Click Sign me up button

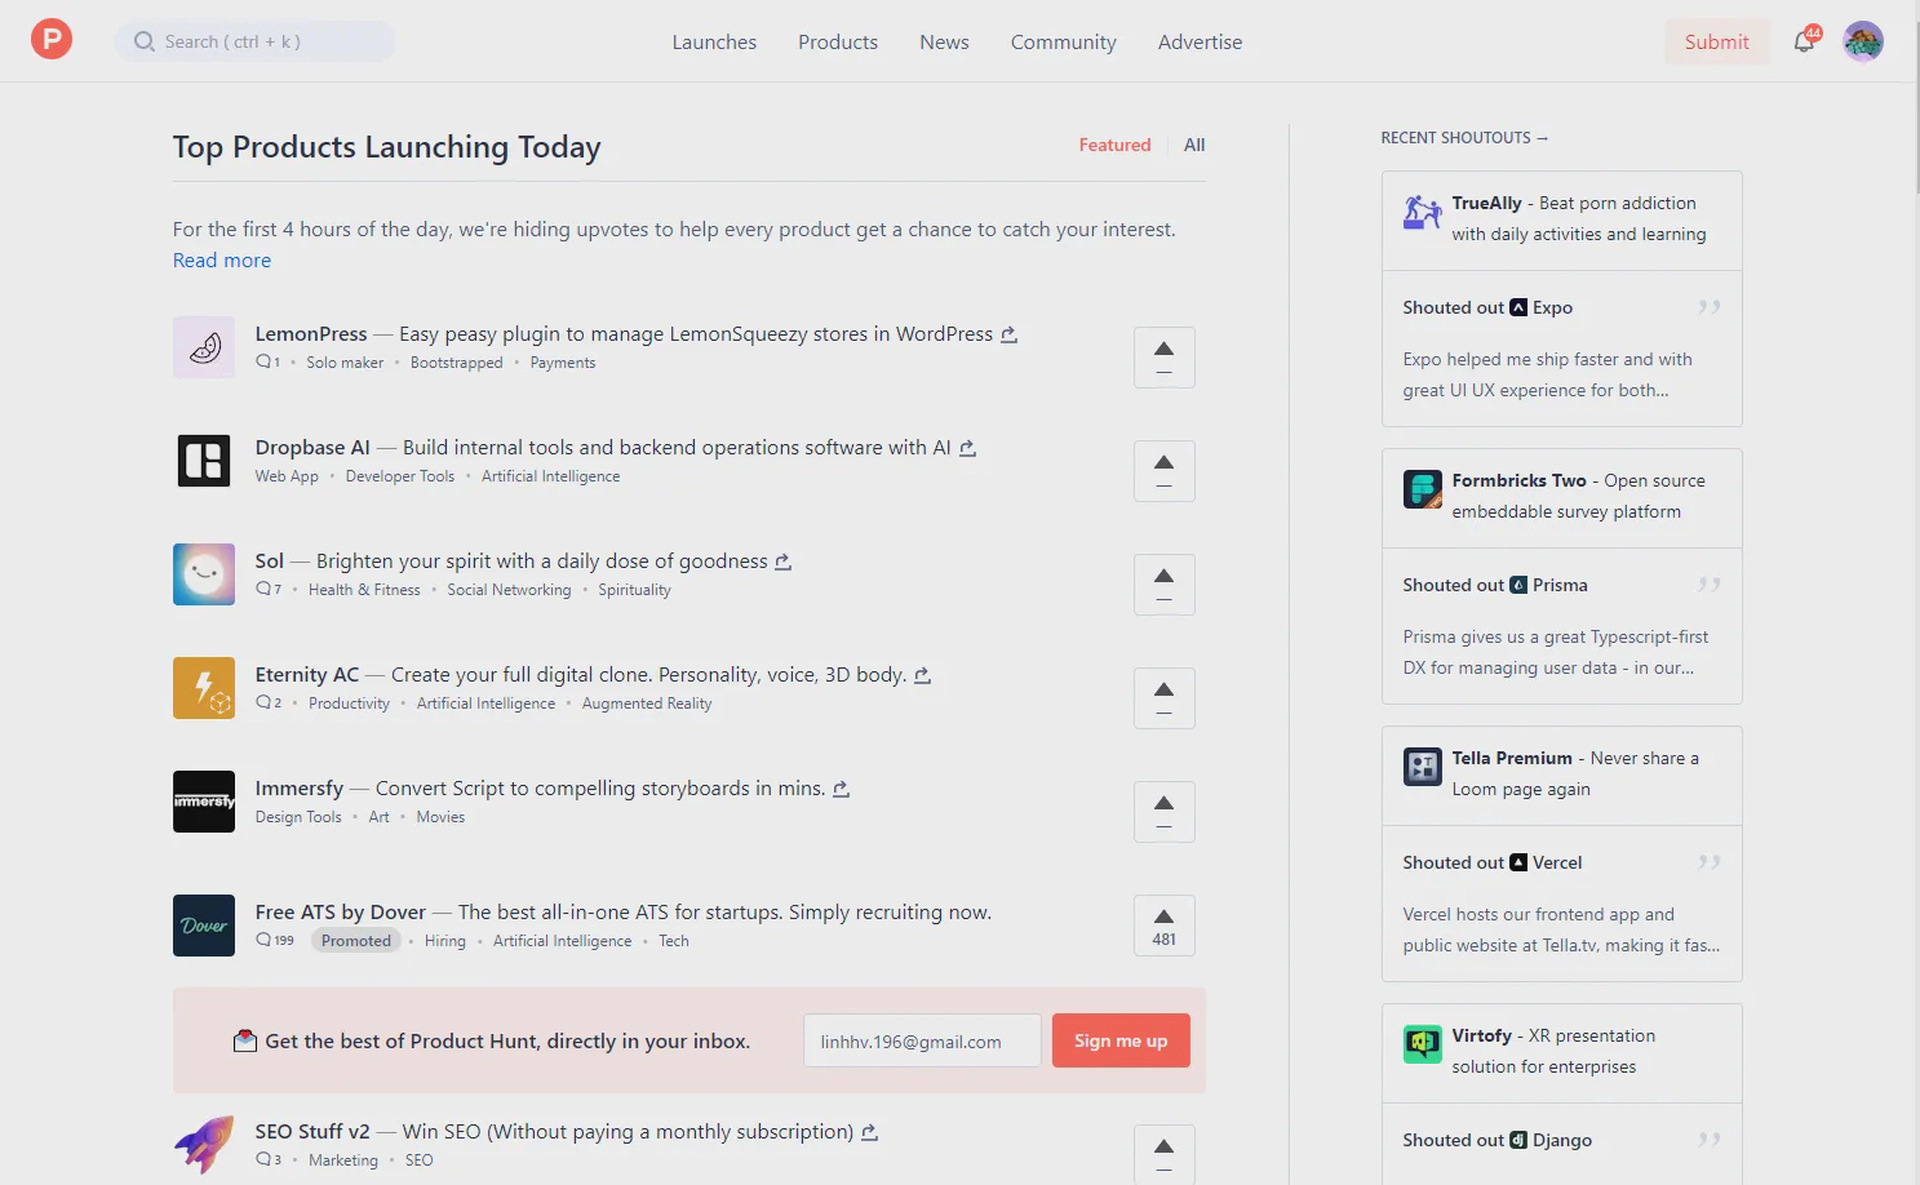(x=1121, y=1040)
